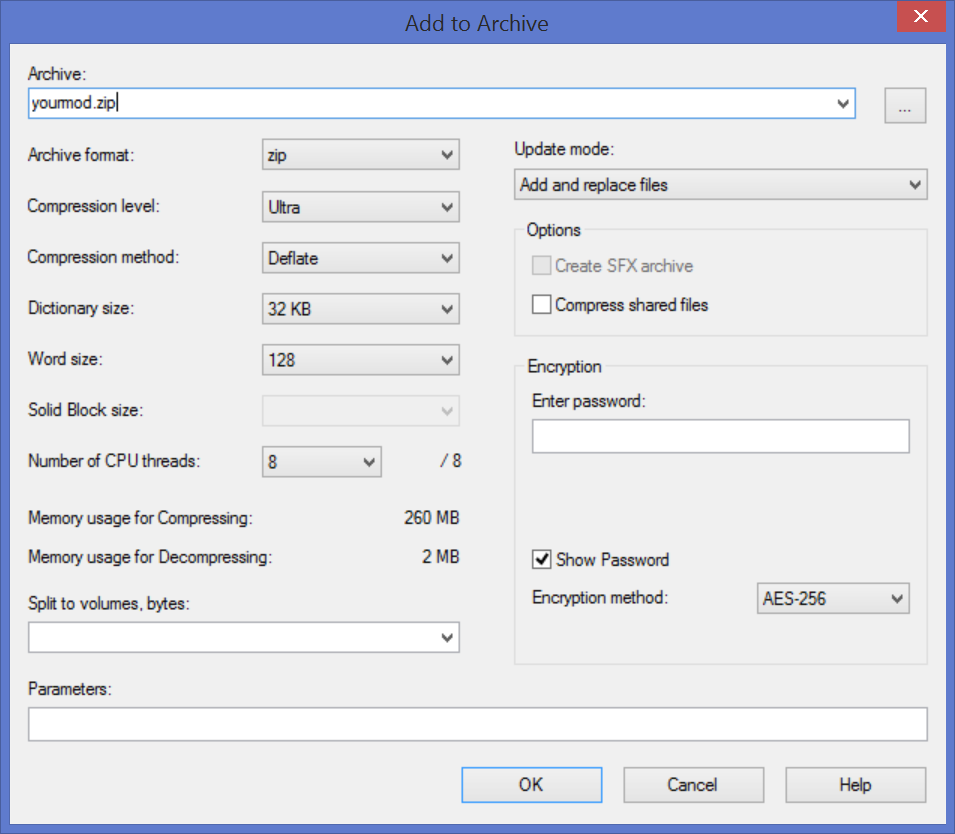Click the Archive filename text field
Screen dimensions: 955x834
click(430, 104)
